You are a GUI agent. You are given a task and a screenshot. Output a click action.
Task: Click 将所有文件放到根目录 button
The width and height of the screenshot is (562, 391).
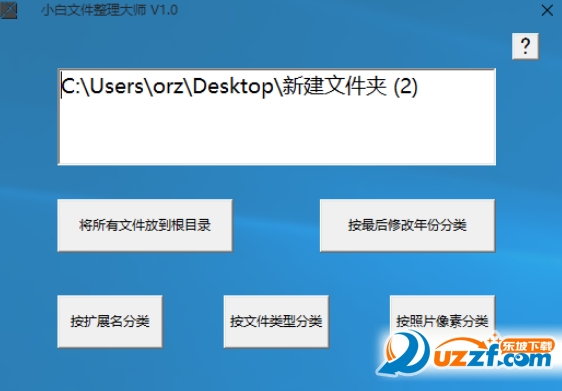click(145, 225)
